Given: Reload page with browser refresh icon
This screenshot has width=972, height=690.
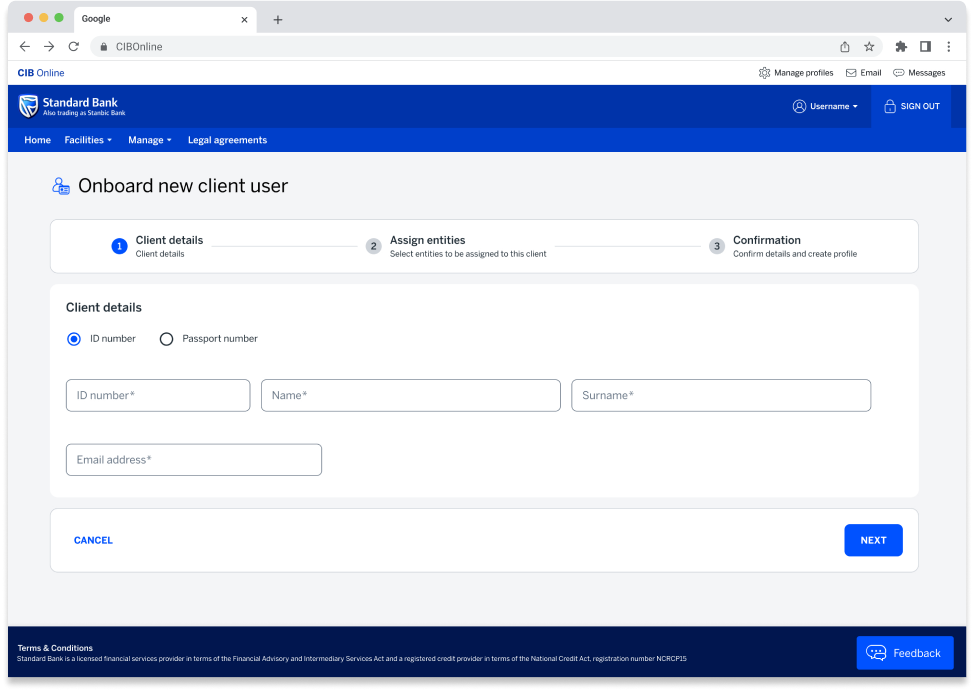Looking at the screenshot, I should click(x=73, y=47).
